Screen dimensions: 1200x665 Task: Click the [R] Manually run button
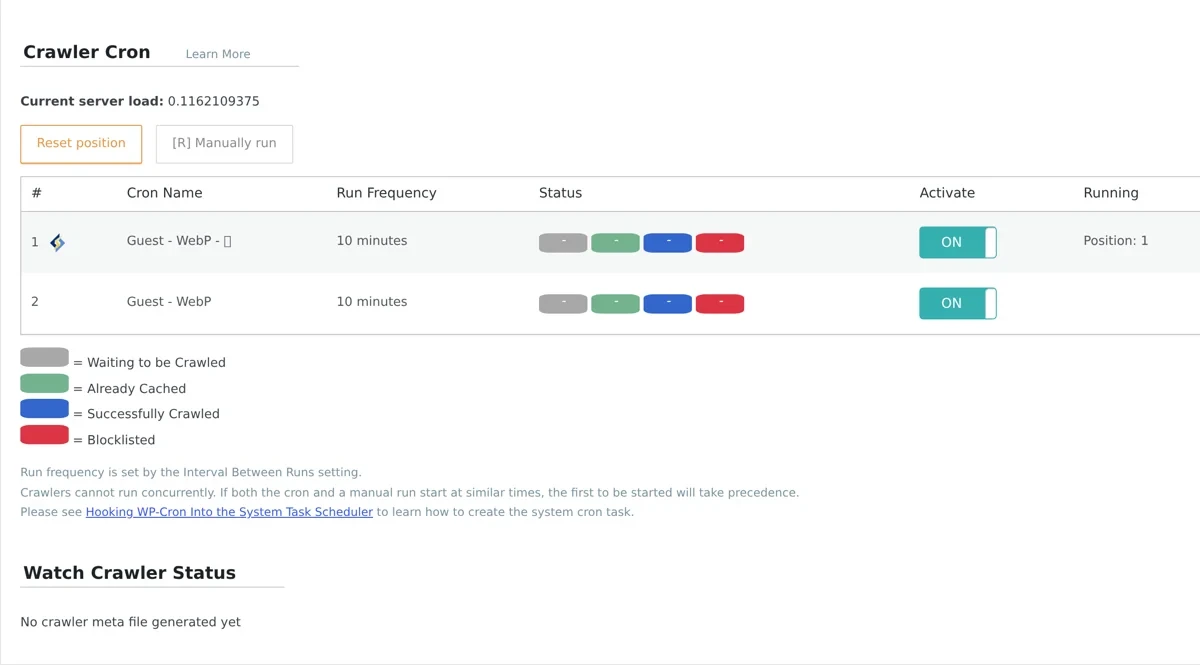point(224,144)
